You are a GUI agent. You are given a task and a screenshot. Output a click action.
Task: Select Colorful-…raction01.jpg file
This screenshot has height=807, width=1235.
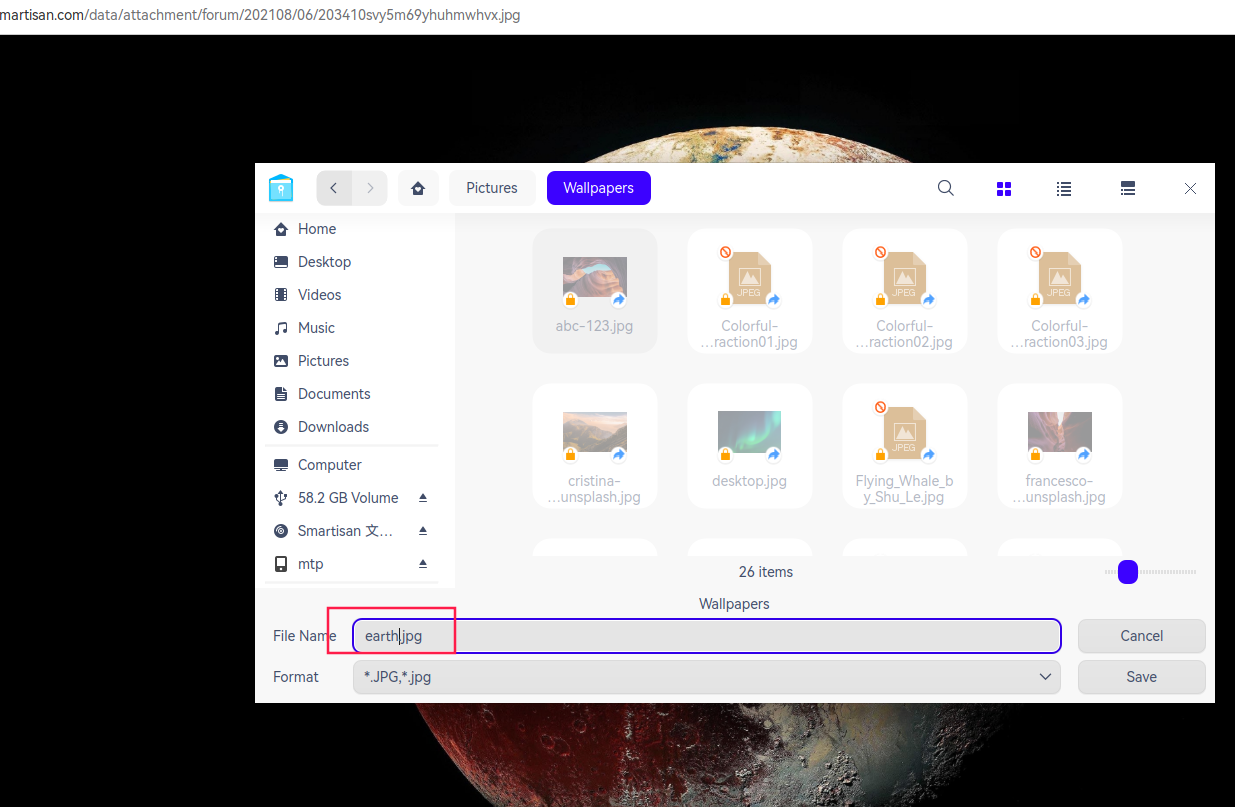(750, 291)
